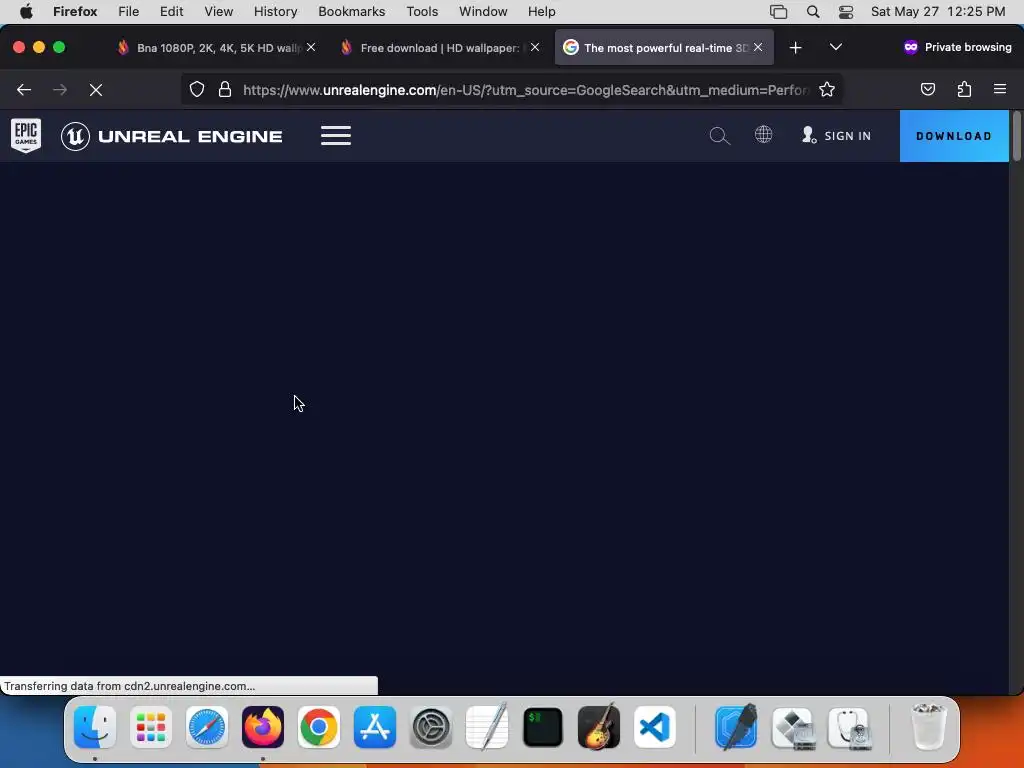The image size is (1024, 768).
Task: Open Finder from the Dock
Action: coord(95,727)
